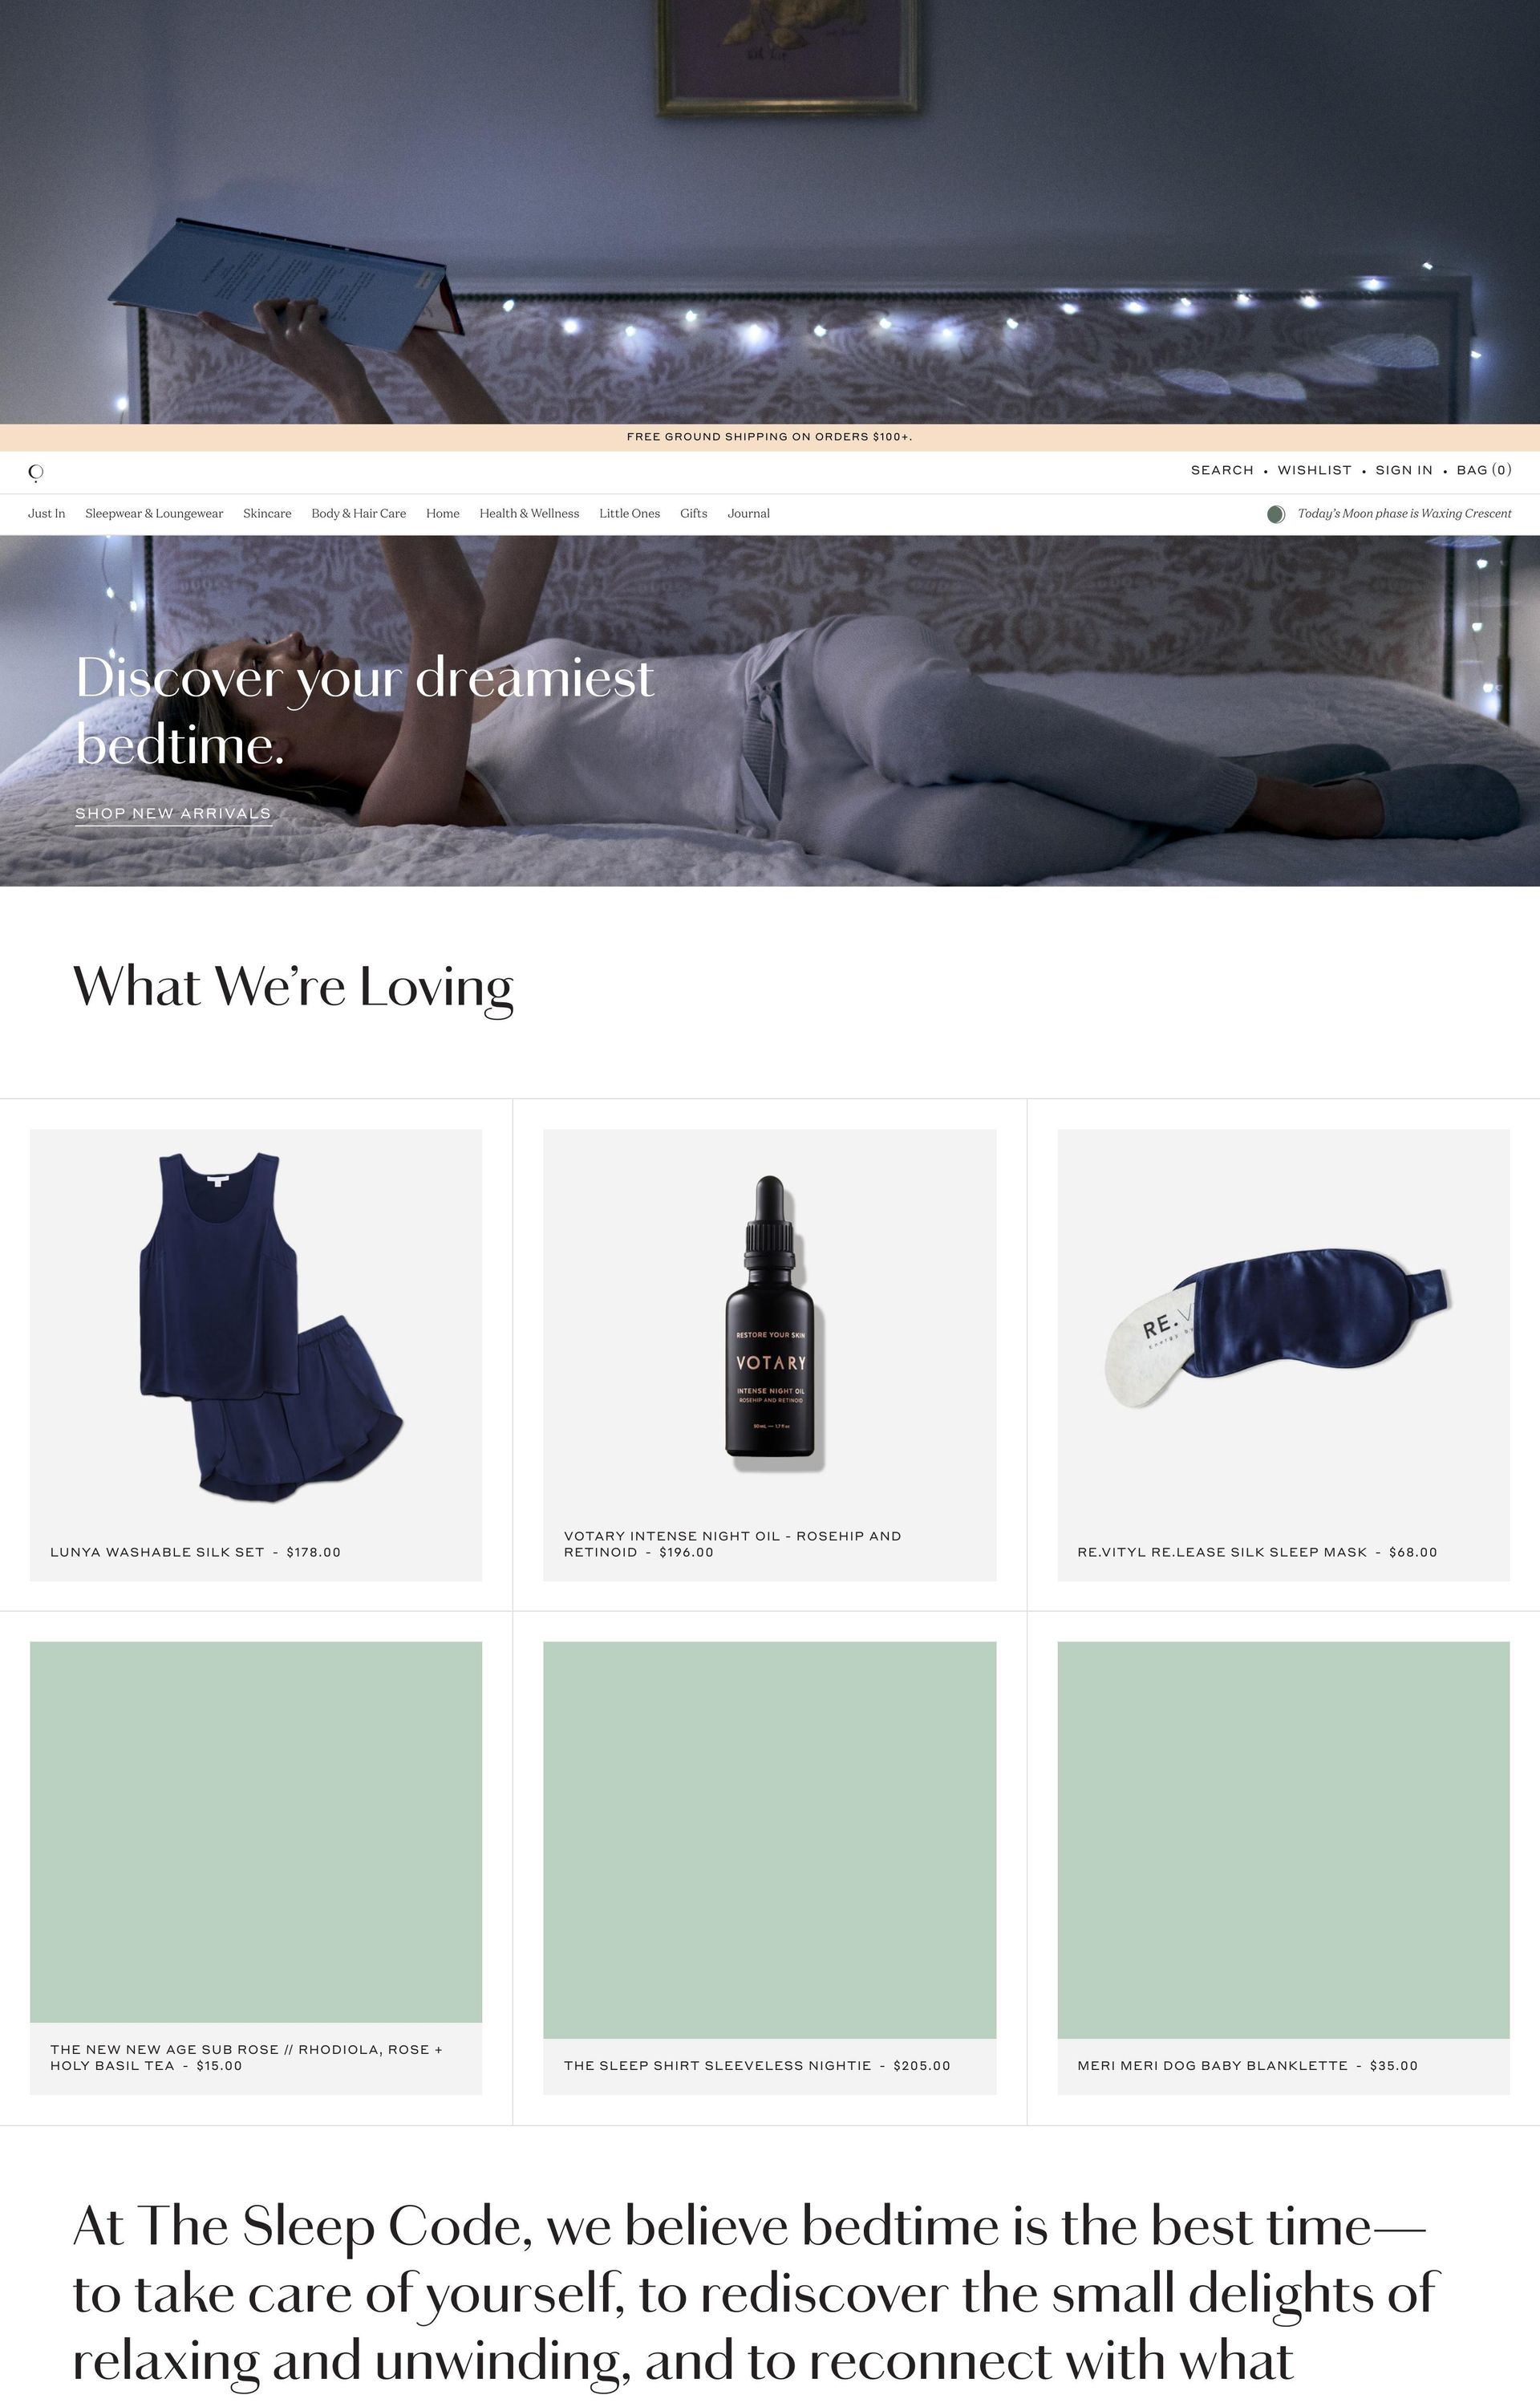Viewport: 1540px width, 2407px height.
Task: Click the Shop New Arrivals button
Action: tap(173, 813)
